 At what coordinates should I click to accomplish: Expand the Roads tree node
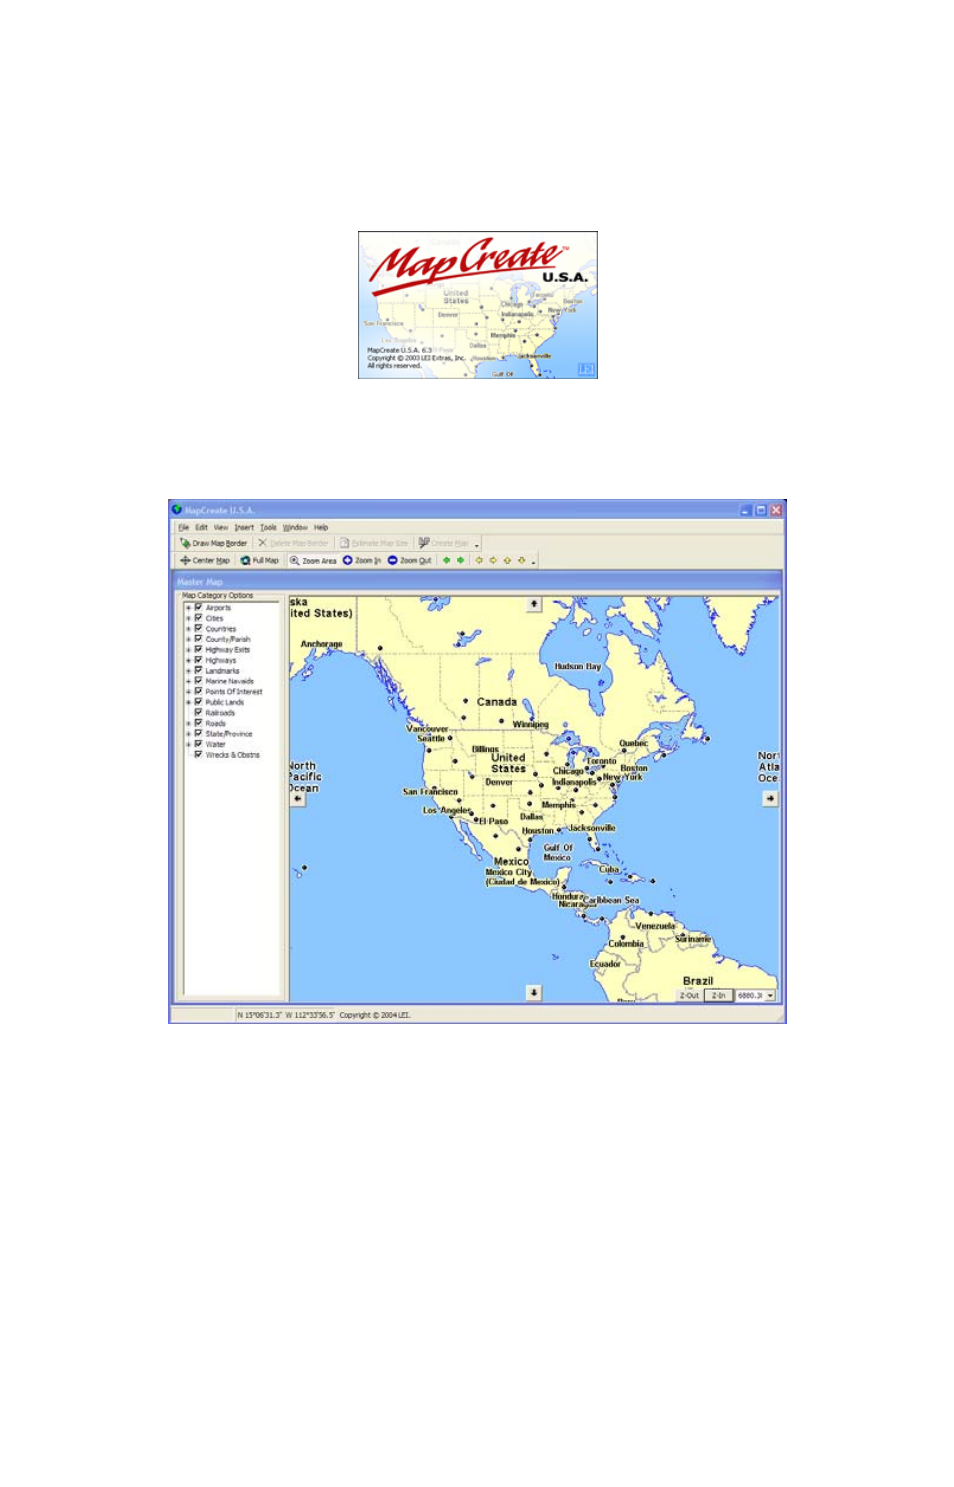tap(188, 723)
